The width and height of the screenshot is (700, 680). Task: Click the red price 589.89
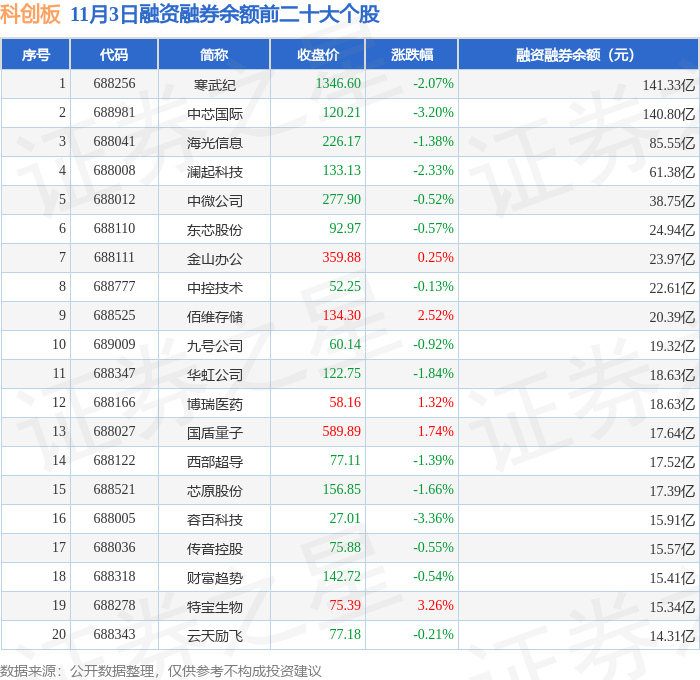(x=342, y=432)
